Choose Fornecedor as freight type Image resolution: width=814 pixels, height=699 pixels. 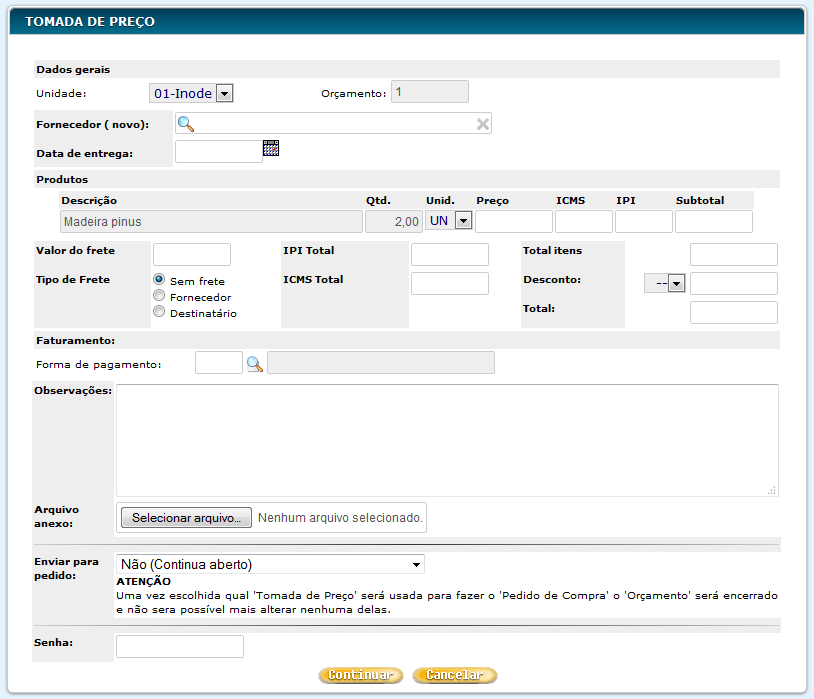coord(159,296)
